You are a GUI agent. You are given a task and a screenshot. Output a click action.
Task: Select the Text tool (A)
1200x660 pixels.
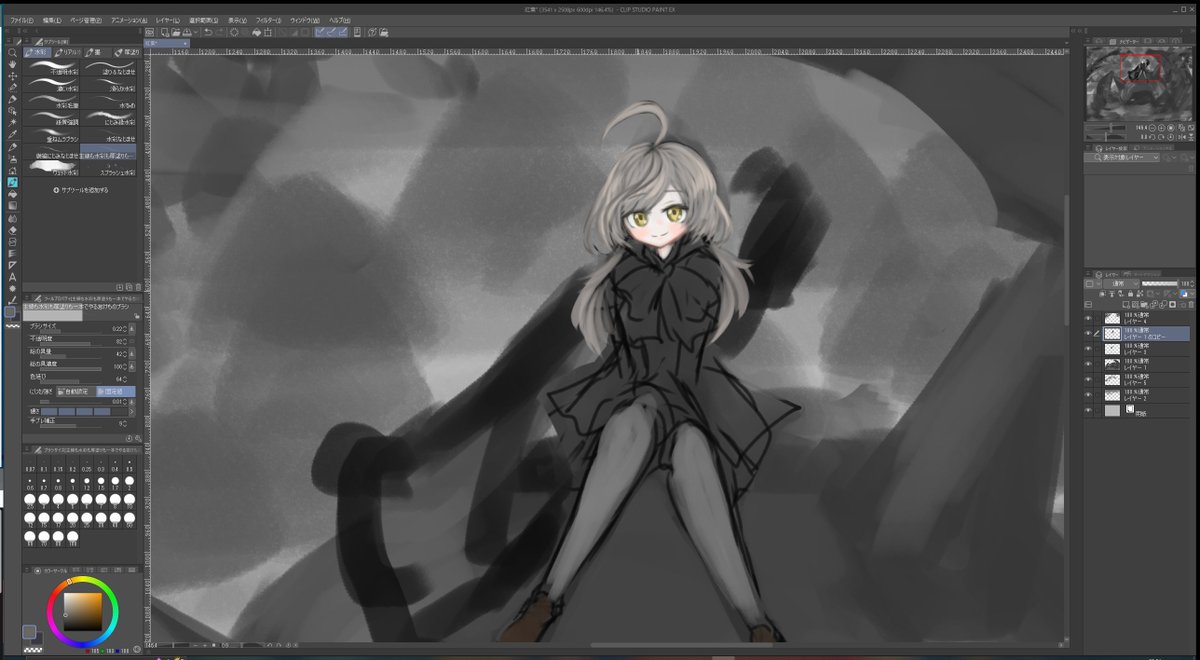pyautogui.click(x=12, y=276)
